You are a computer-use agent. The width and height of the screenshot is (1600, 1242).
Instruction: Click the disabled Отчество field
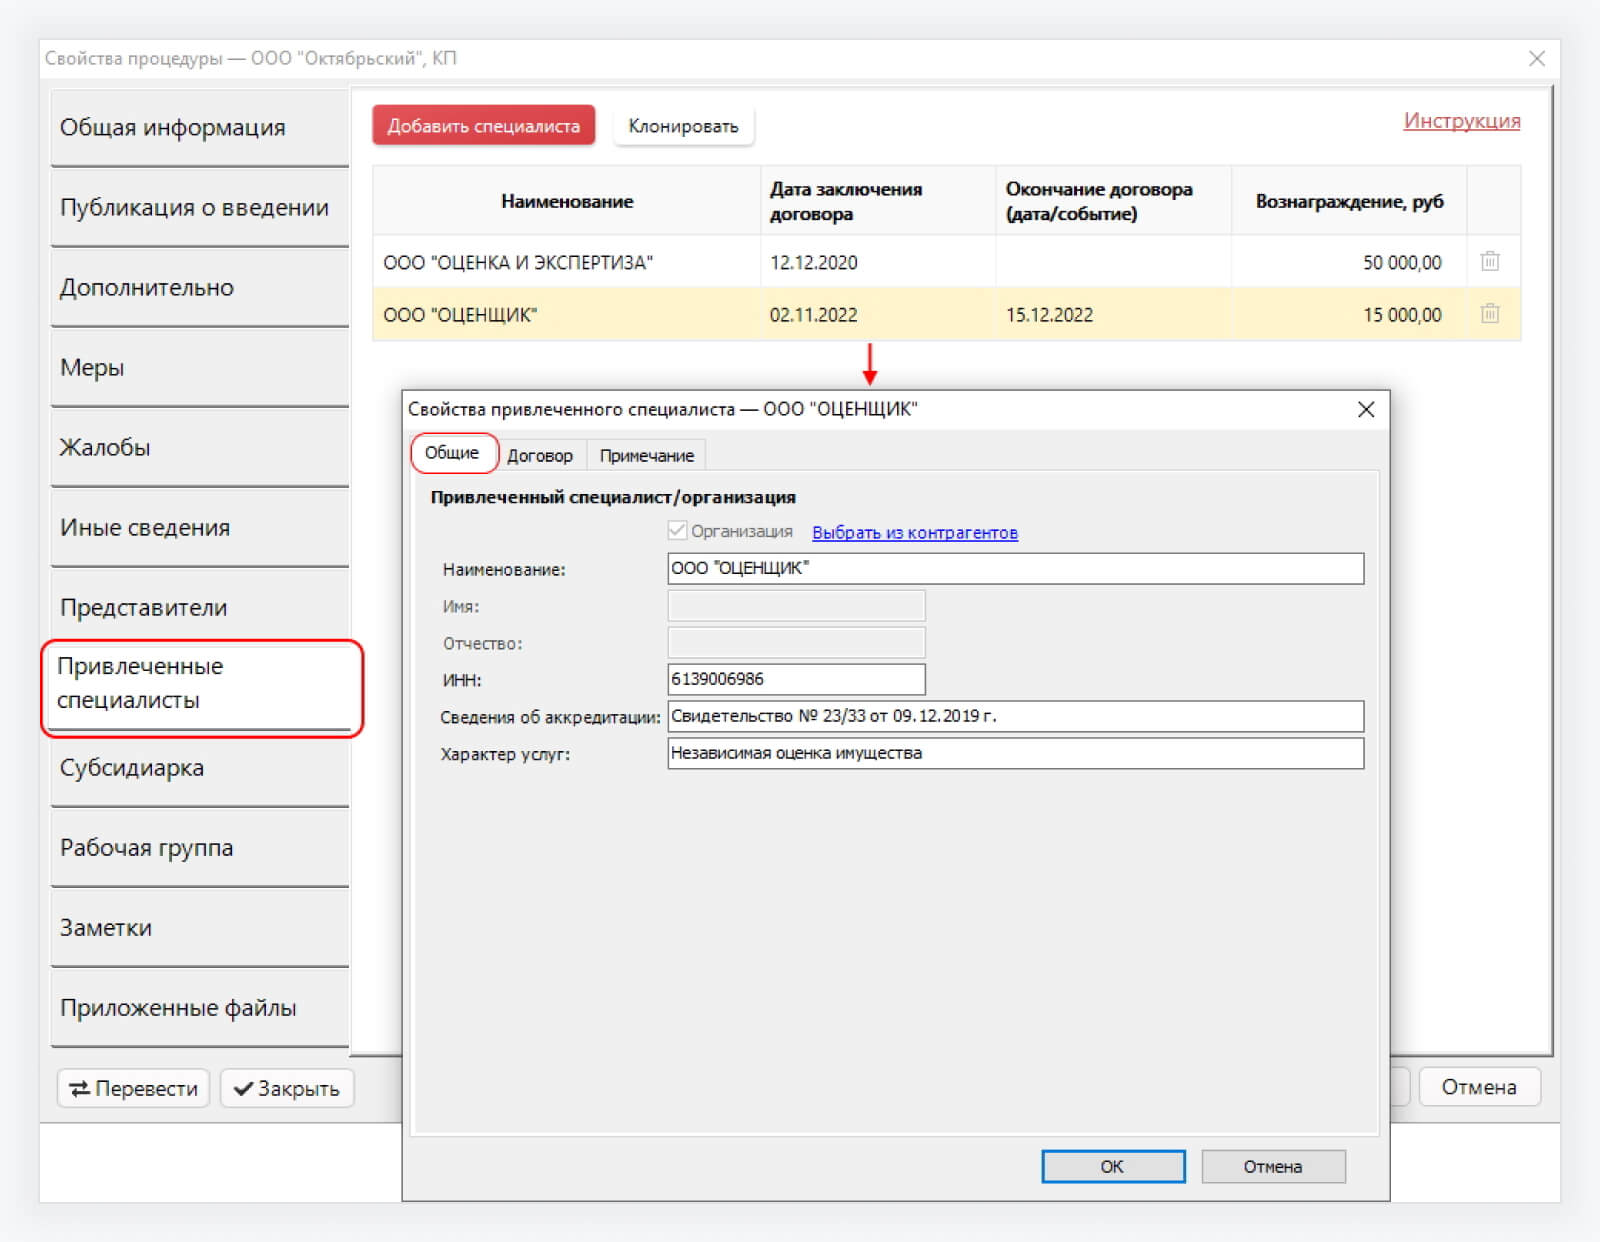point(796,643)
